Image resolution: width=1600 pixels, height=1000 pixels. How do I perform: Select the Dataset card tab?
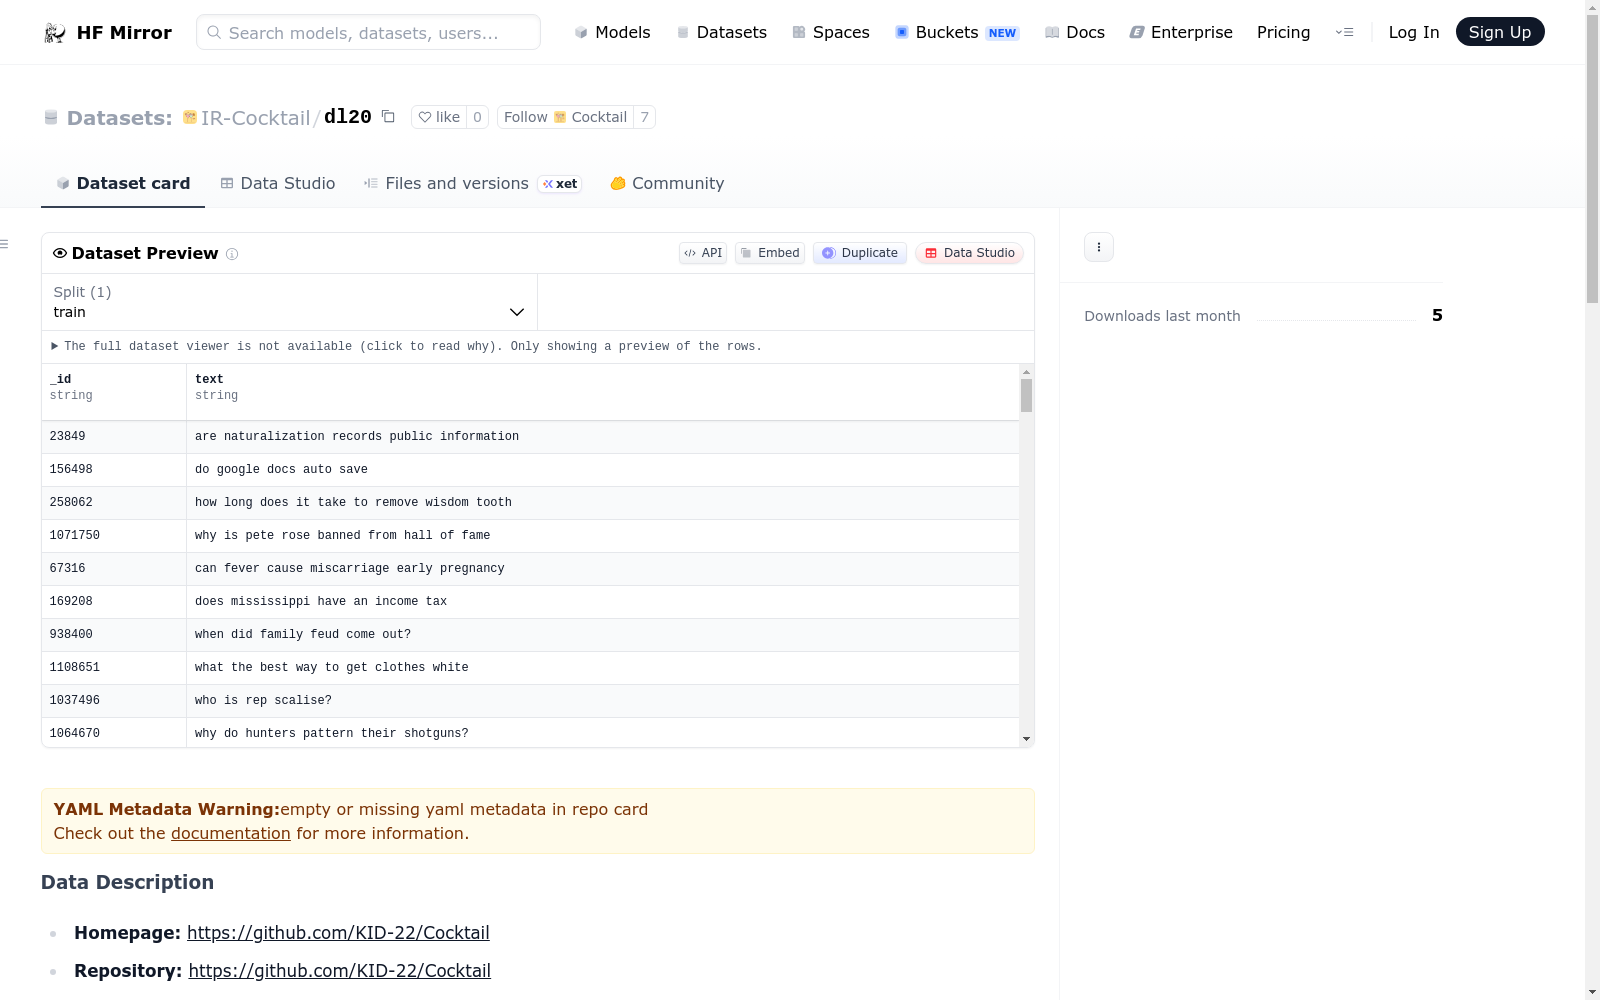coord(123,183)
